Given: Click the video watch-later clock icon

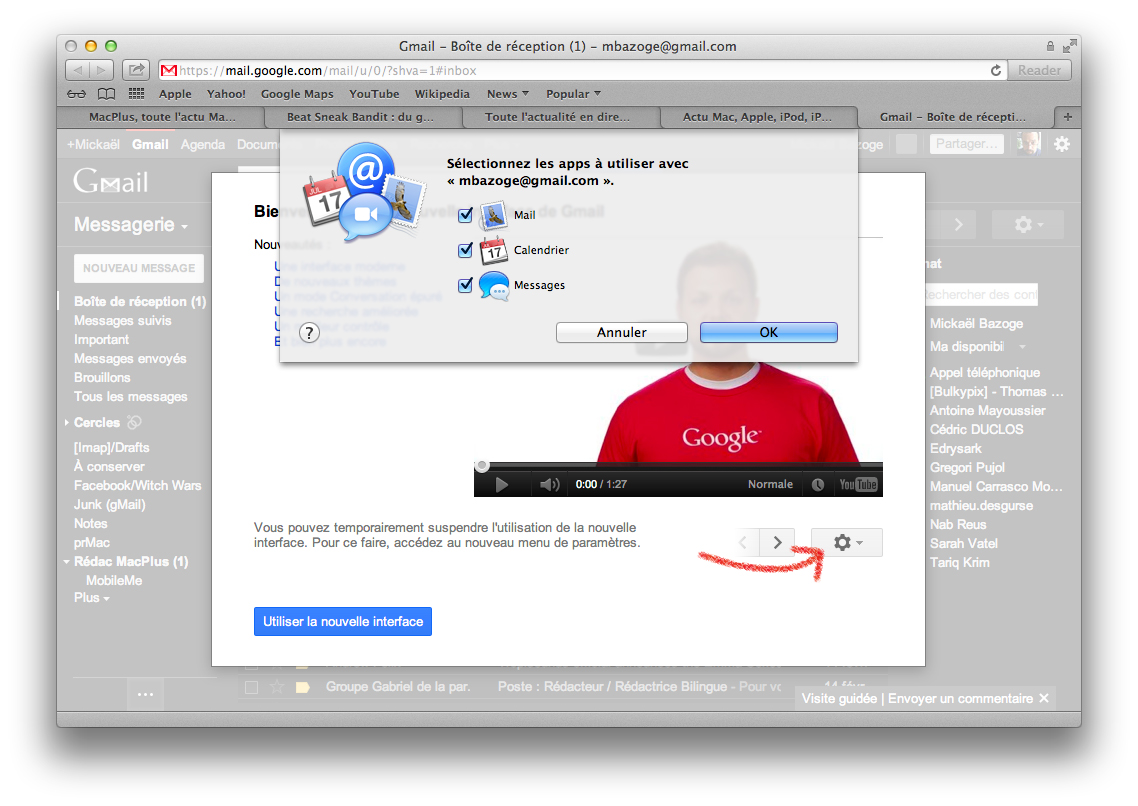Looking at the screenshot, I should [x=818, y=485].
